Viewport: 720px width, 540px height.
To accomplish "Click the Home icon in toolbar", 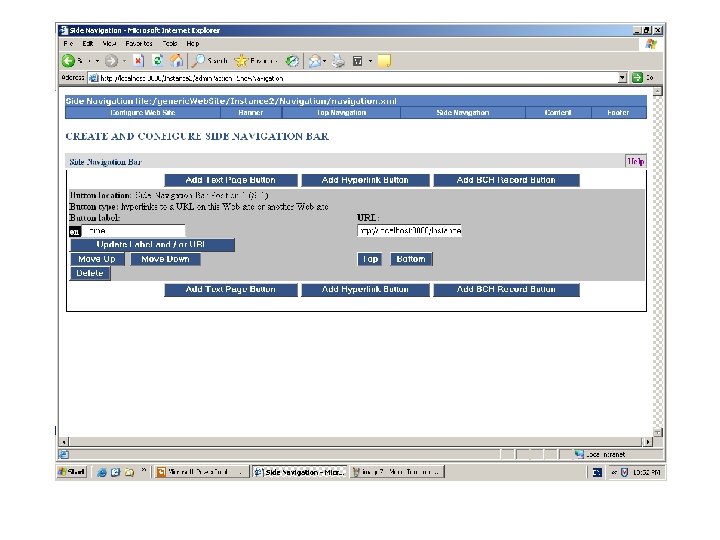I will click(x=176, y=61).
